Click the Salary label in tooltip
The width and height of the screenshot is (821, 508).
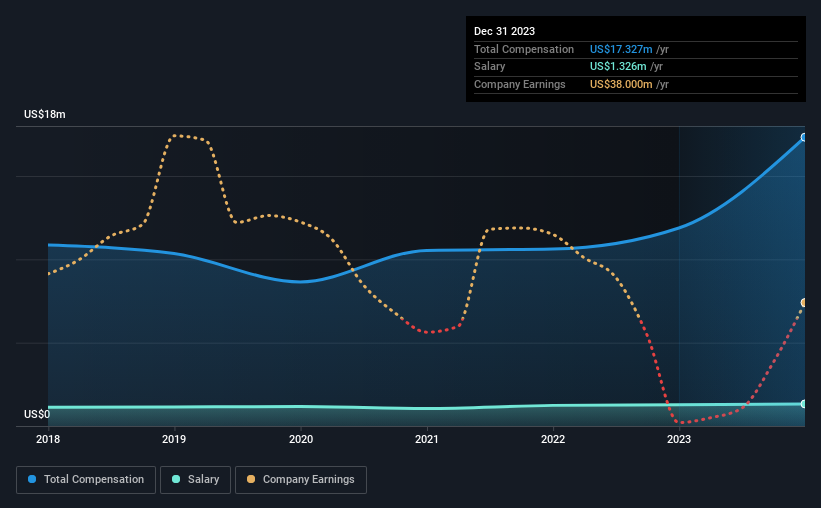pos(490,67)
